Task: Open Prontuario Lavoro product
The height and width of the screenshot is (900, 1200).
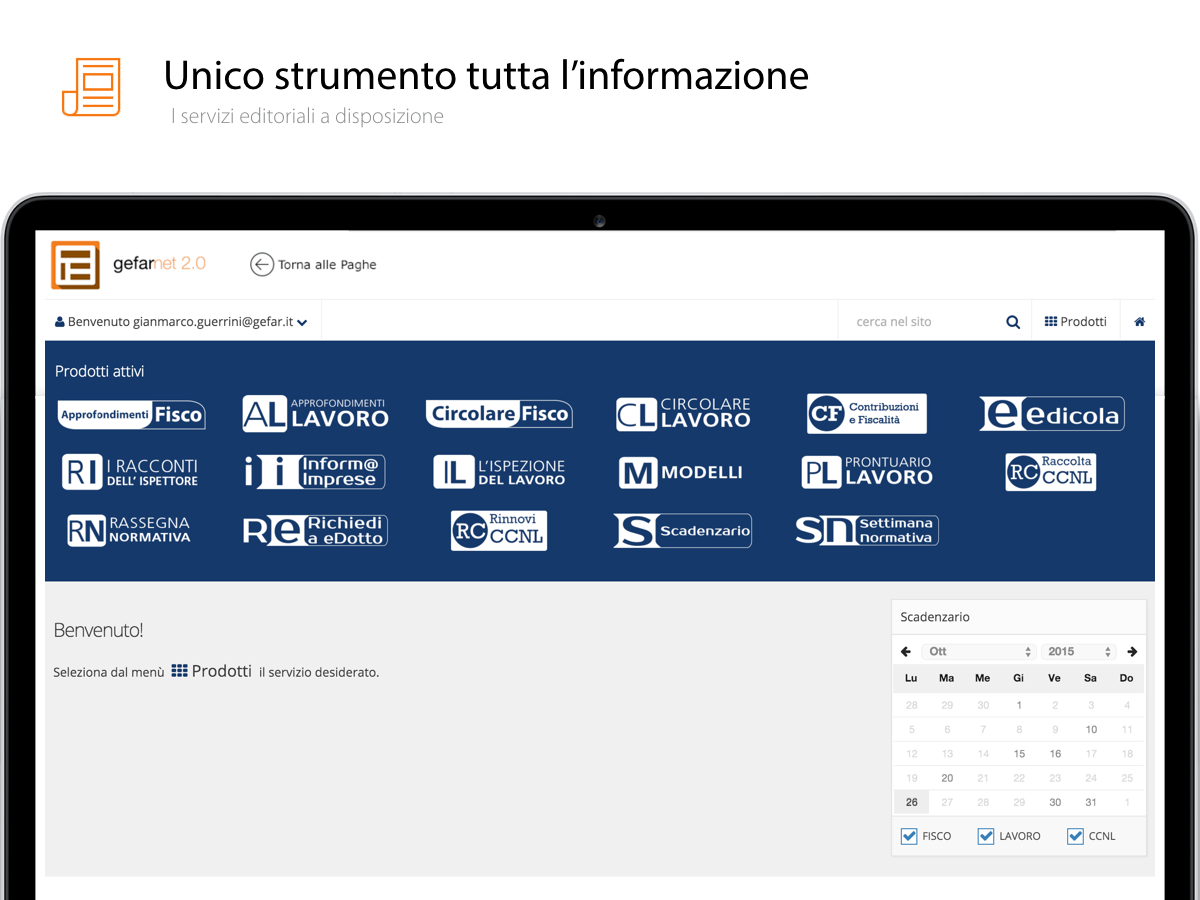Action: click(x=867, y=472)
